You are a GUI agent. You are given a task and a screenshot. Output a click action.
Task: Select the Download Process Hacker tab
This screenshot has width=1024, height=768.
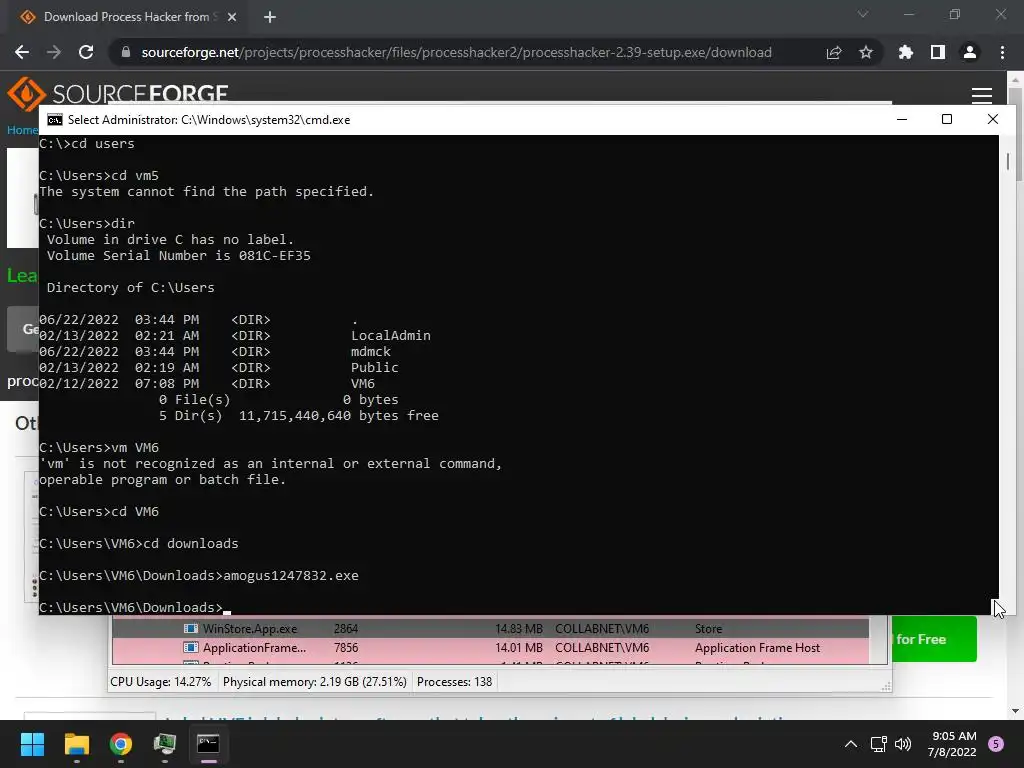[127, 17]
